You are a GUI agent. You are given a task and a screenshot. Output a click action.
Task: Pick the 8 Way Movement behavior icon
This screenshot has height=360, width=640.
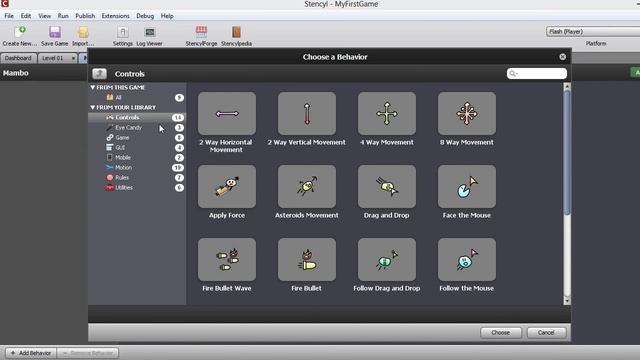pos(467,113)
